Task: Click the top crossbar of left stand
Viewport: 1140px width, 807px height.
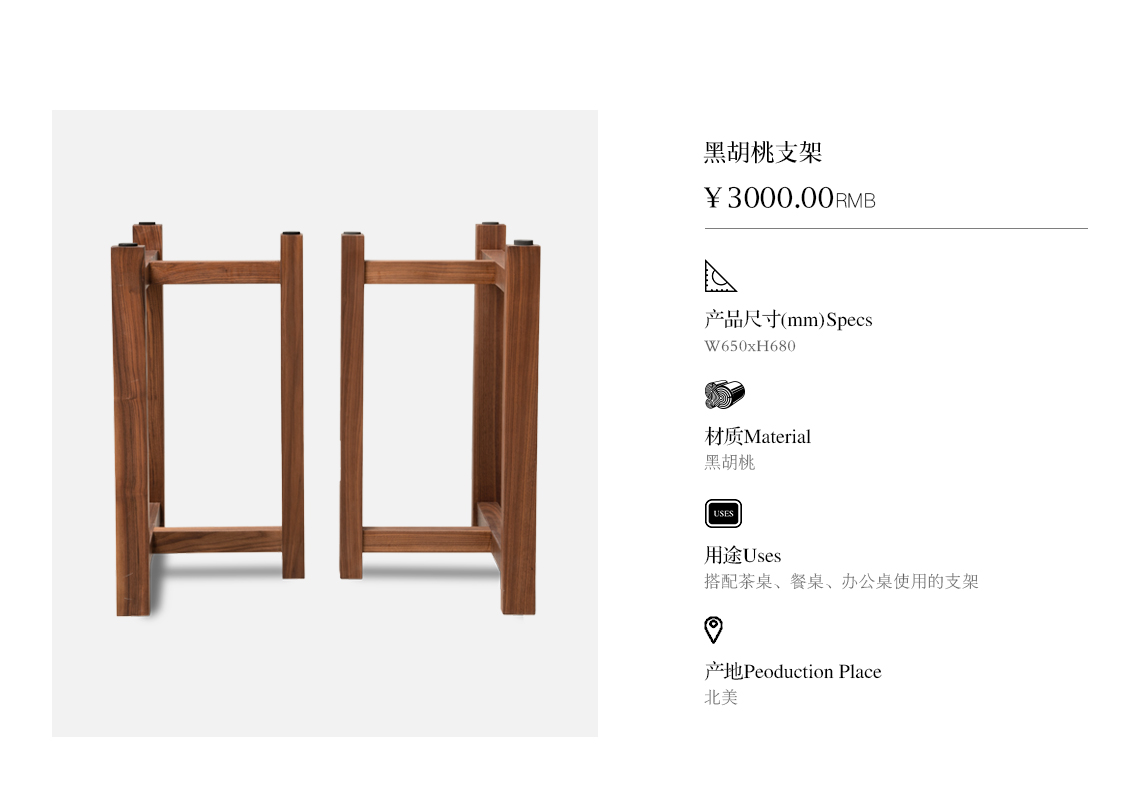Action: coord(215,273)
